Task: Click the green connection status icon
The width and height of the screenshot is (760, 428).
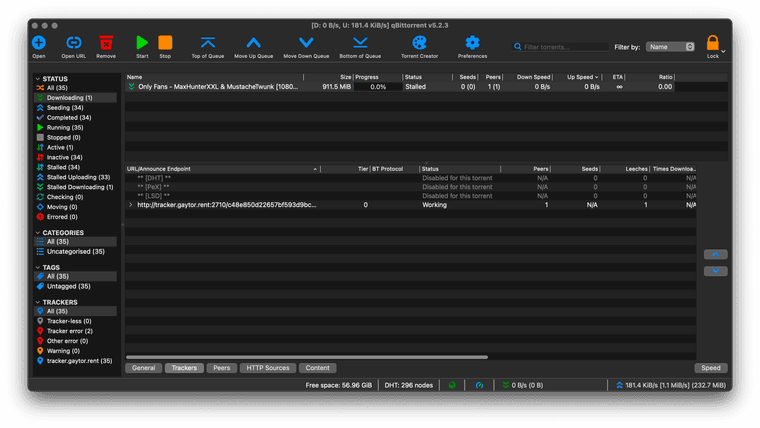Action: (x=452, y=385)
